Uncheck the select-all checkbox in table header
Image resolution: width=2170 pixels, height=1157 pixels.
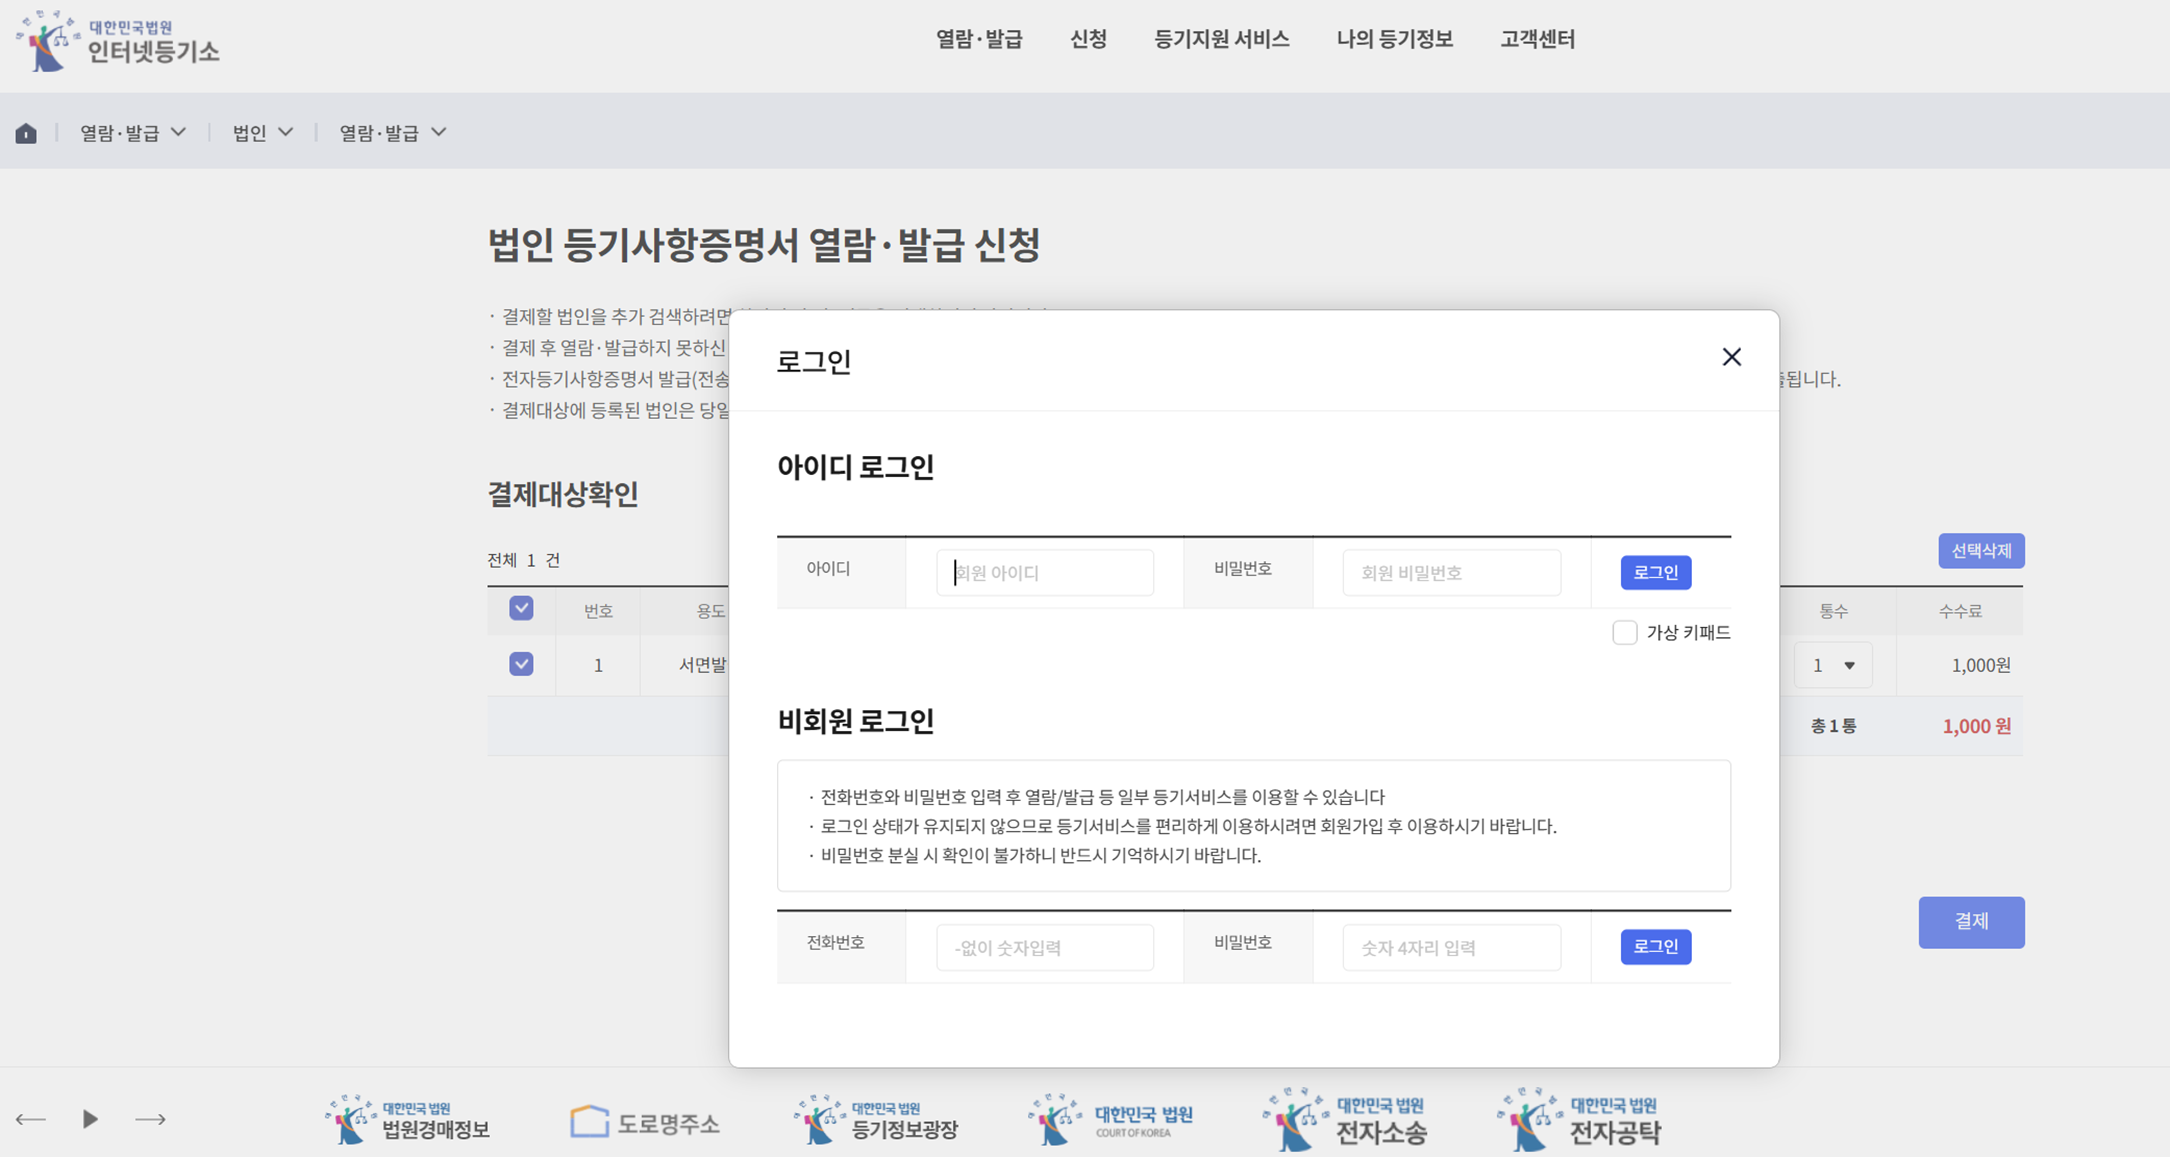(521, 608)
